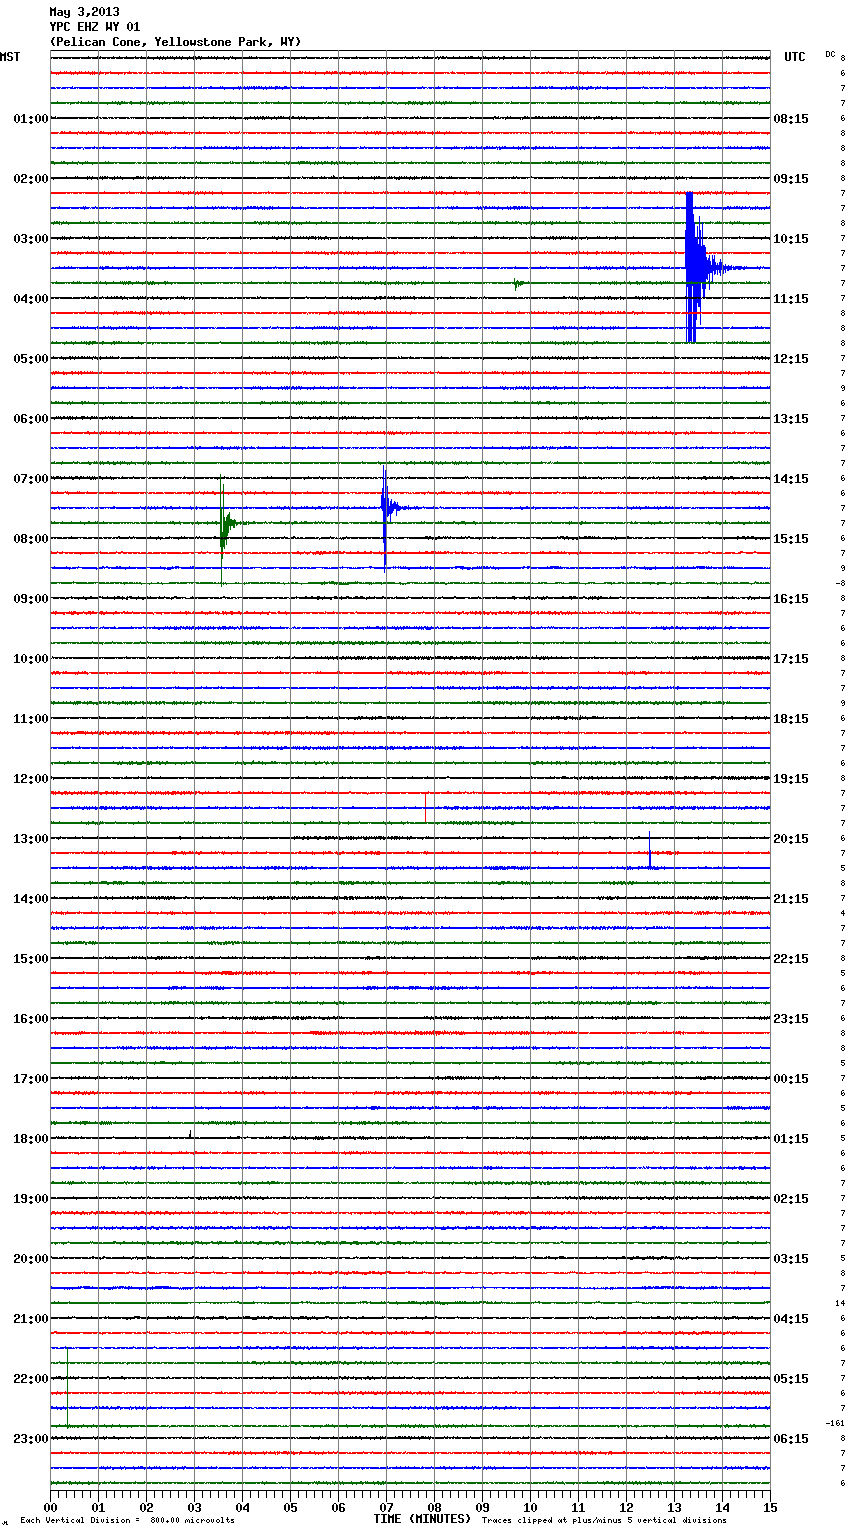
Task: Select the 18:00 MST time label
Action: click(x=31, y=1139)
